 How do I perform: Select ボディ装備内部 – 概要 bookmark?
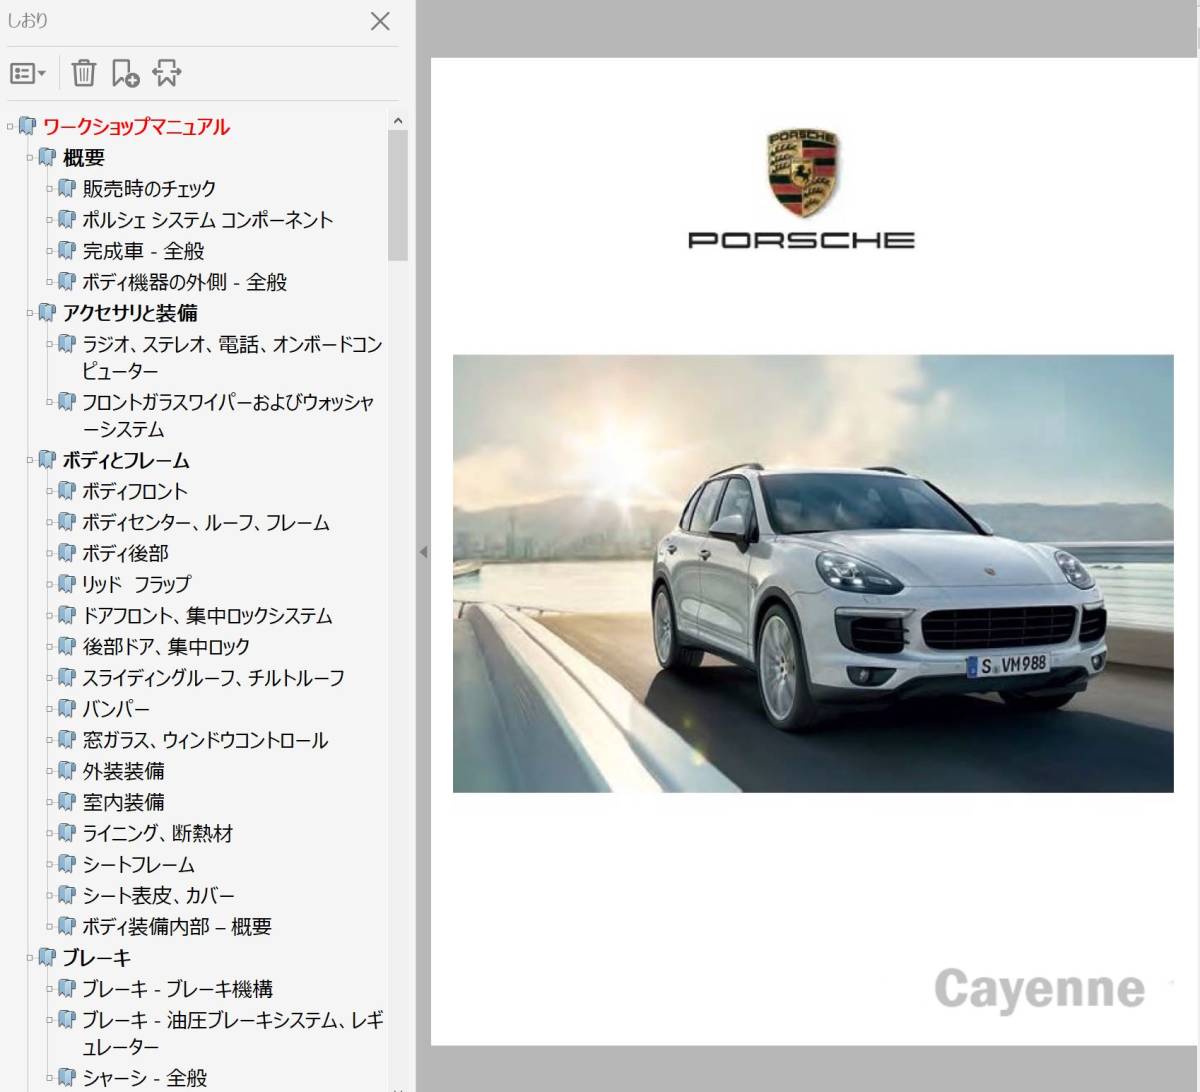[x=177, y=926]
